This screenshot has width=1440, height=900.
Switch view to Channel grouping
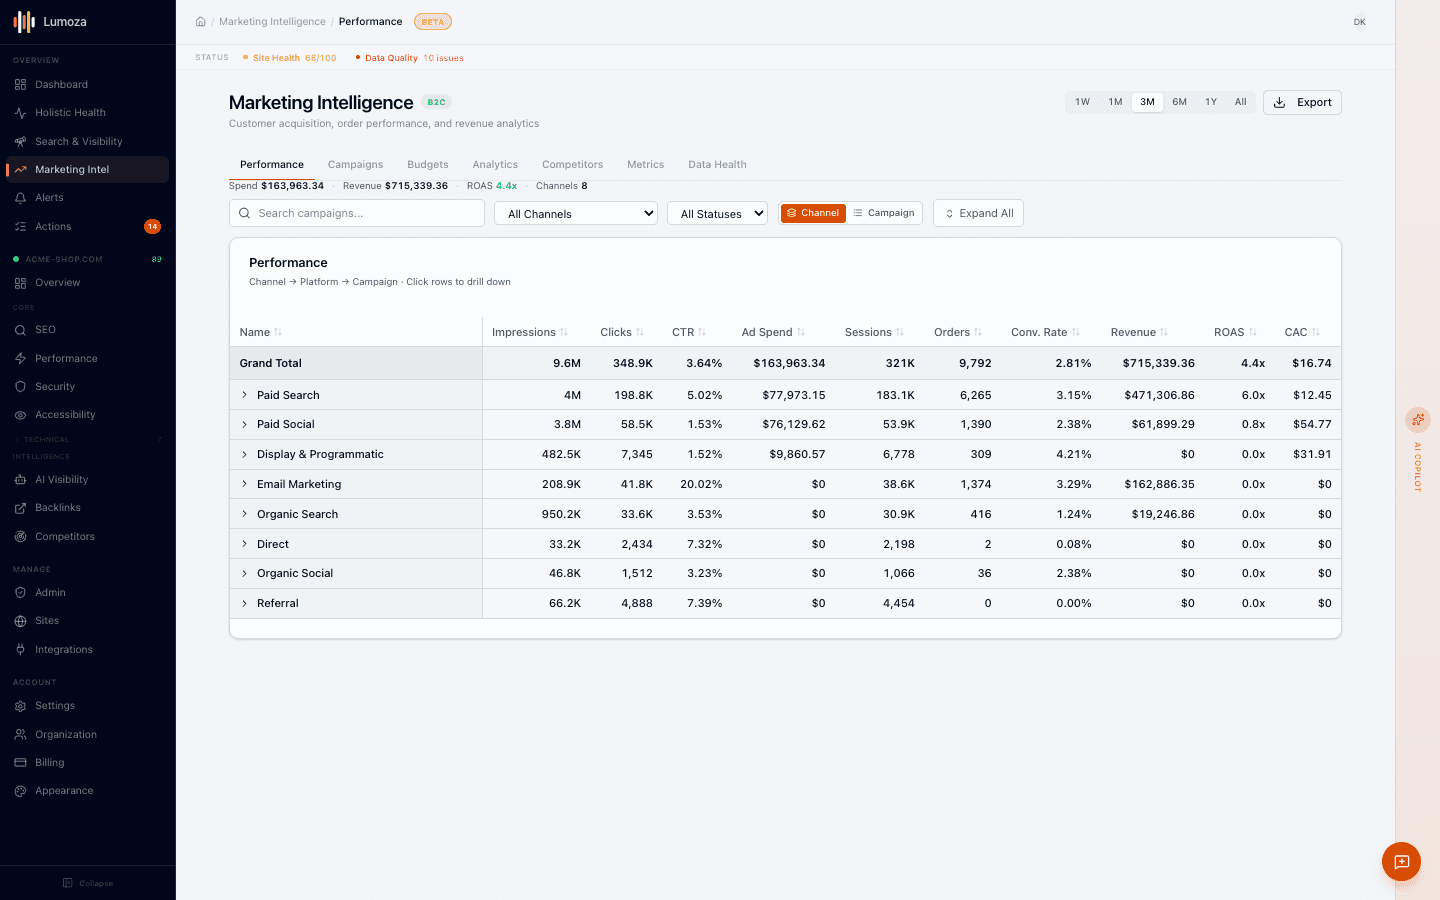tap(813, 213)
